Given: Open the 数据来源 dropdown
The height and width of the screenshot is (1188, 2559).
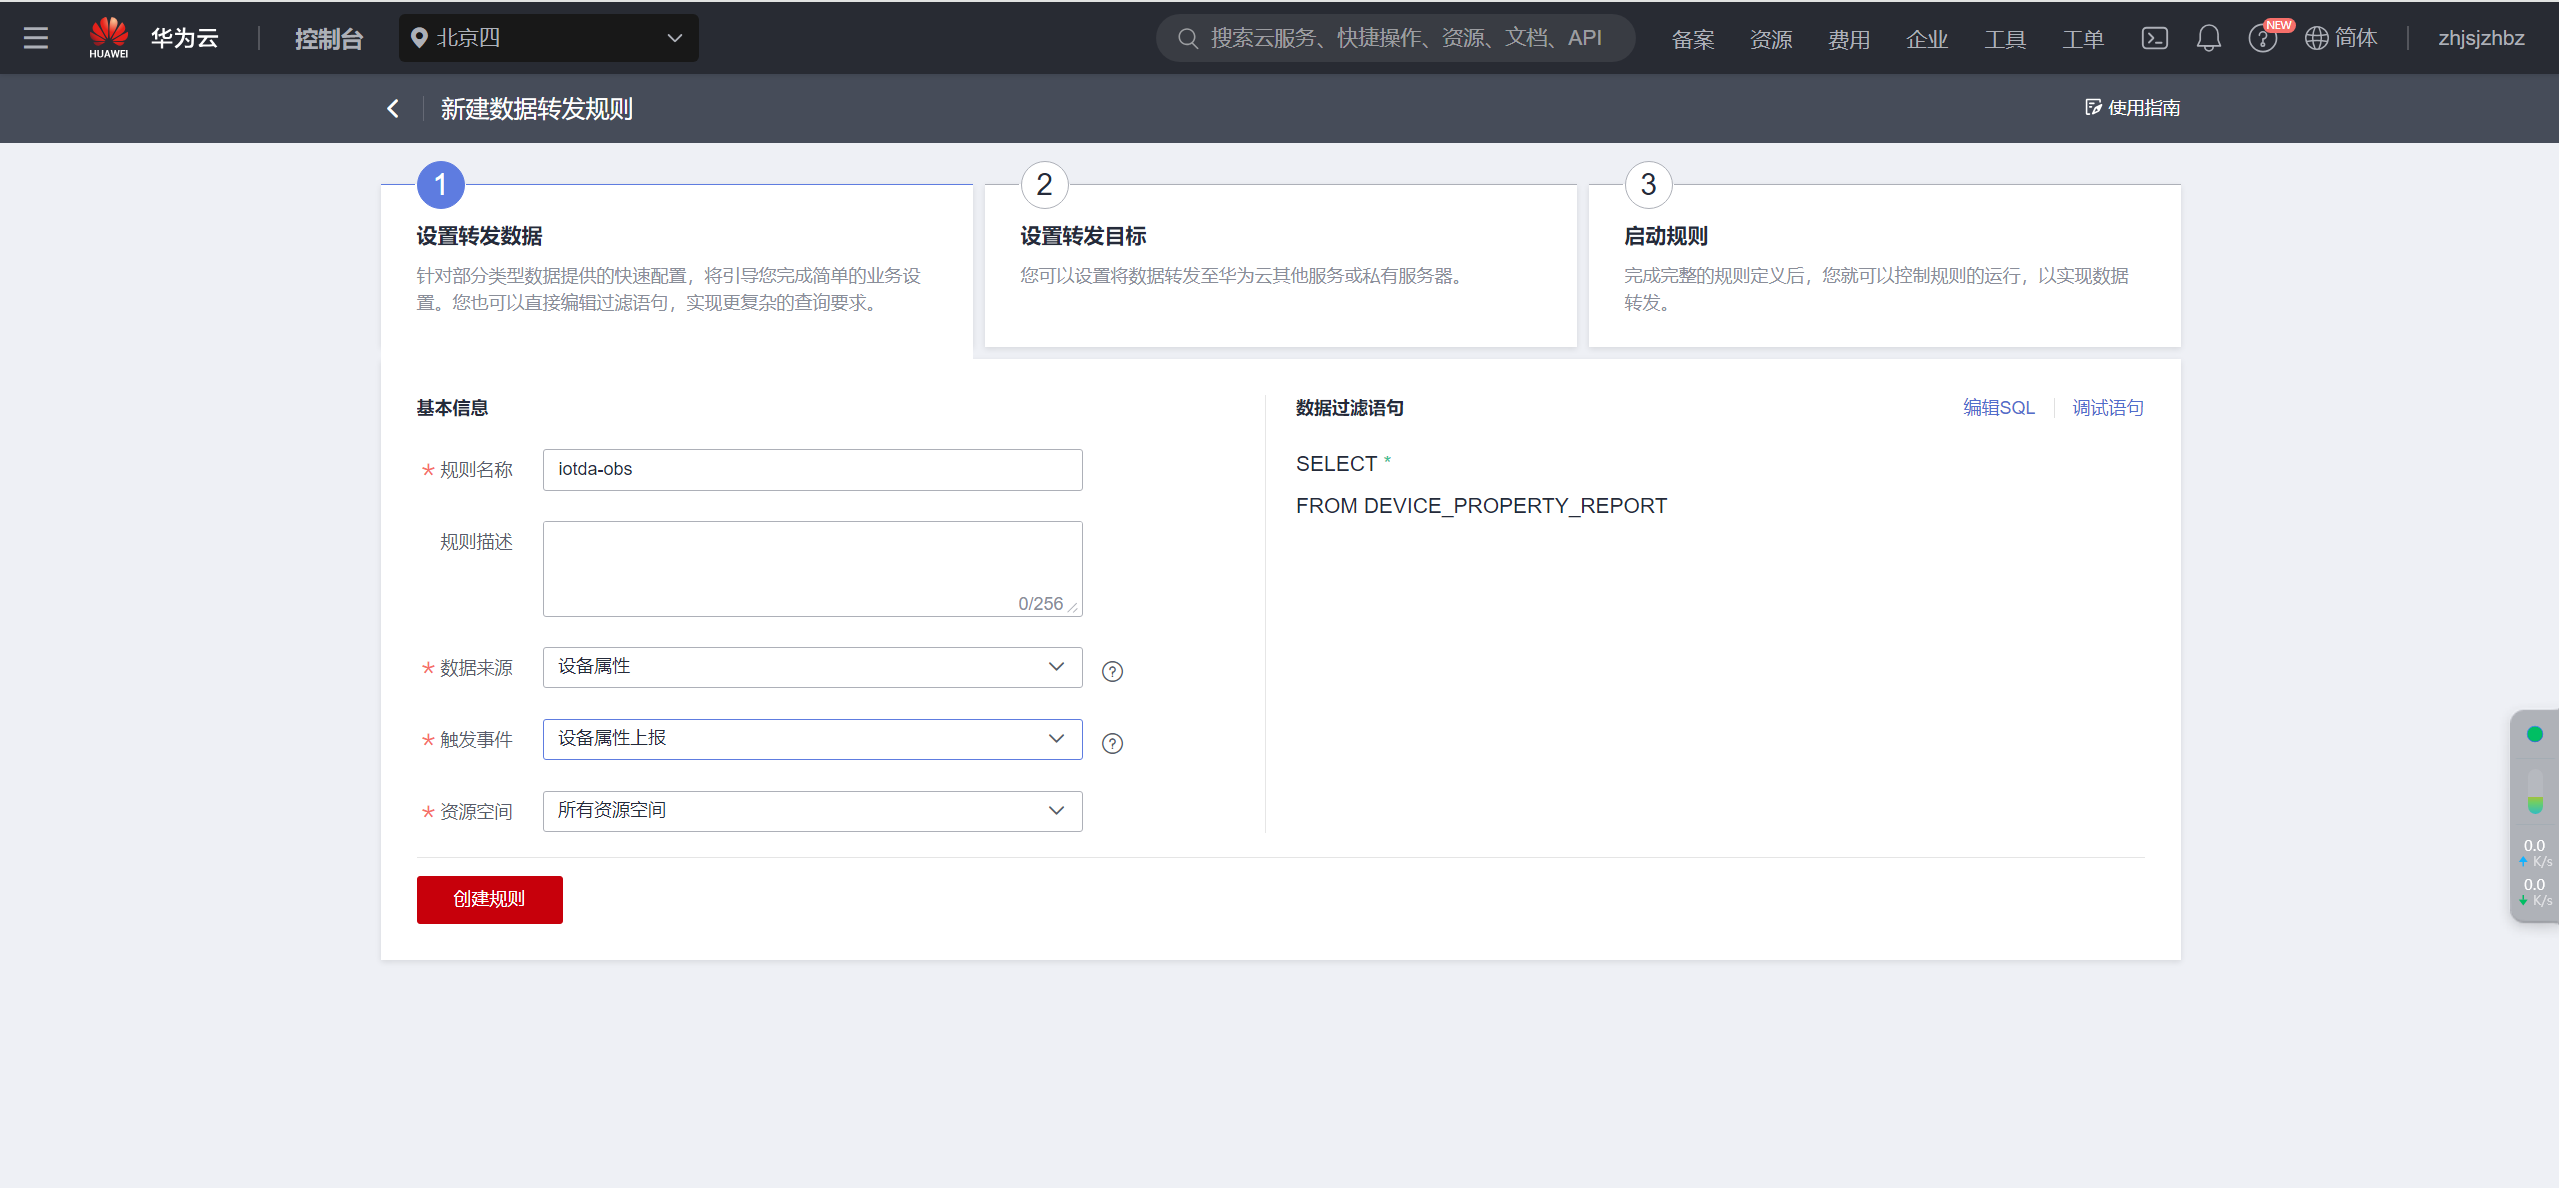Looking at the screenshot, I should [x=812, y=667].
